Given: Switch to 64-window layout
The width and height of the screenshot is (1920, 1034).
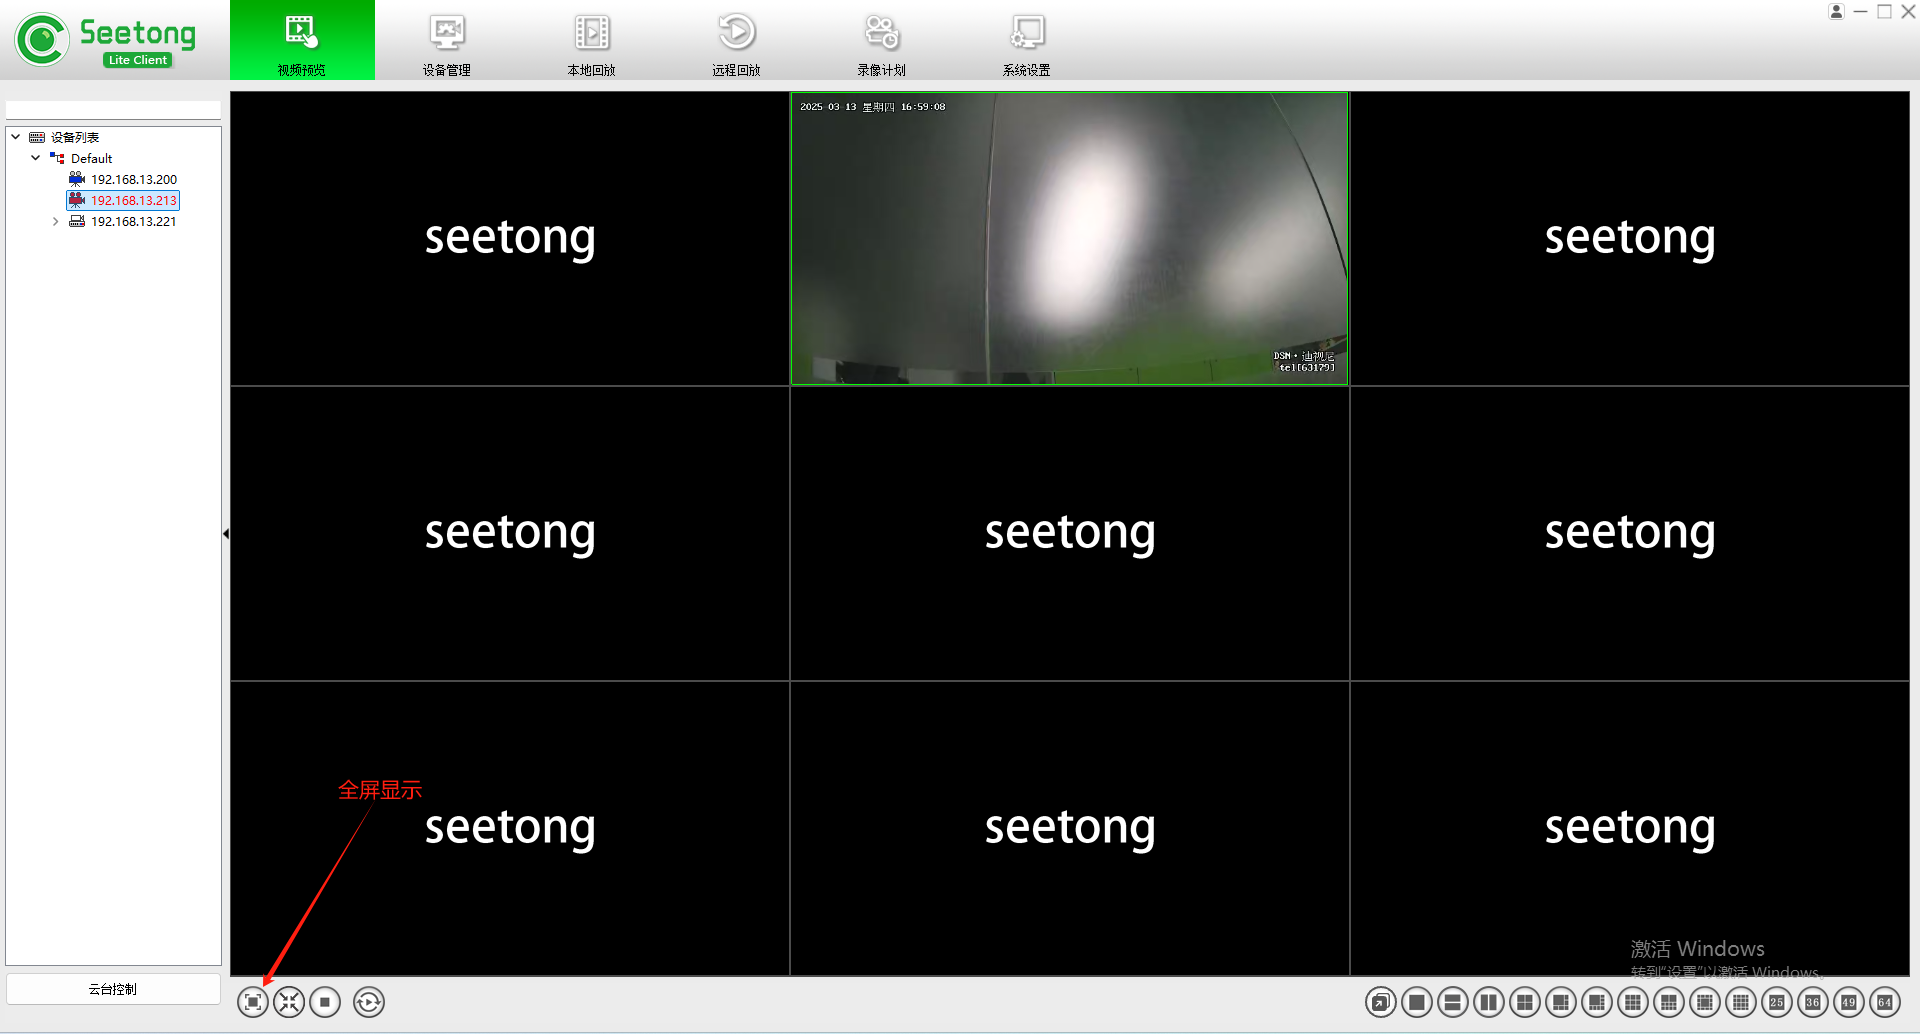Looking at the screenshot, I should click(x=1885, y=1002).
